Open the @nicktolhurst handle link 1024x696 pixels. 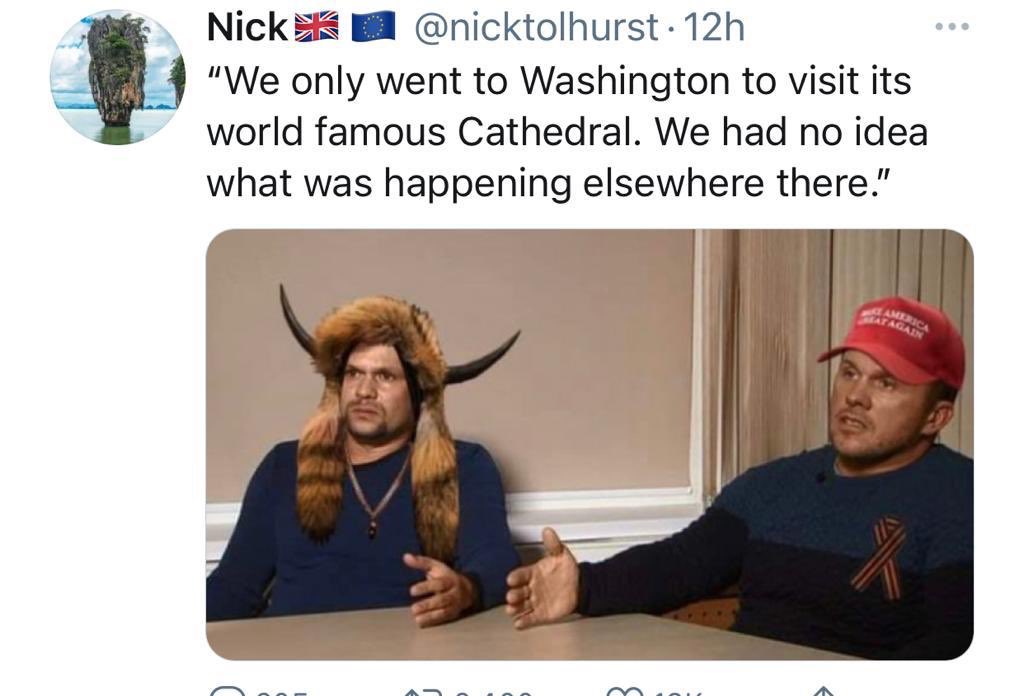click(536, 27)
